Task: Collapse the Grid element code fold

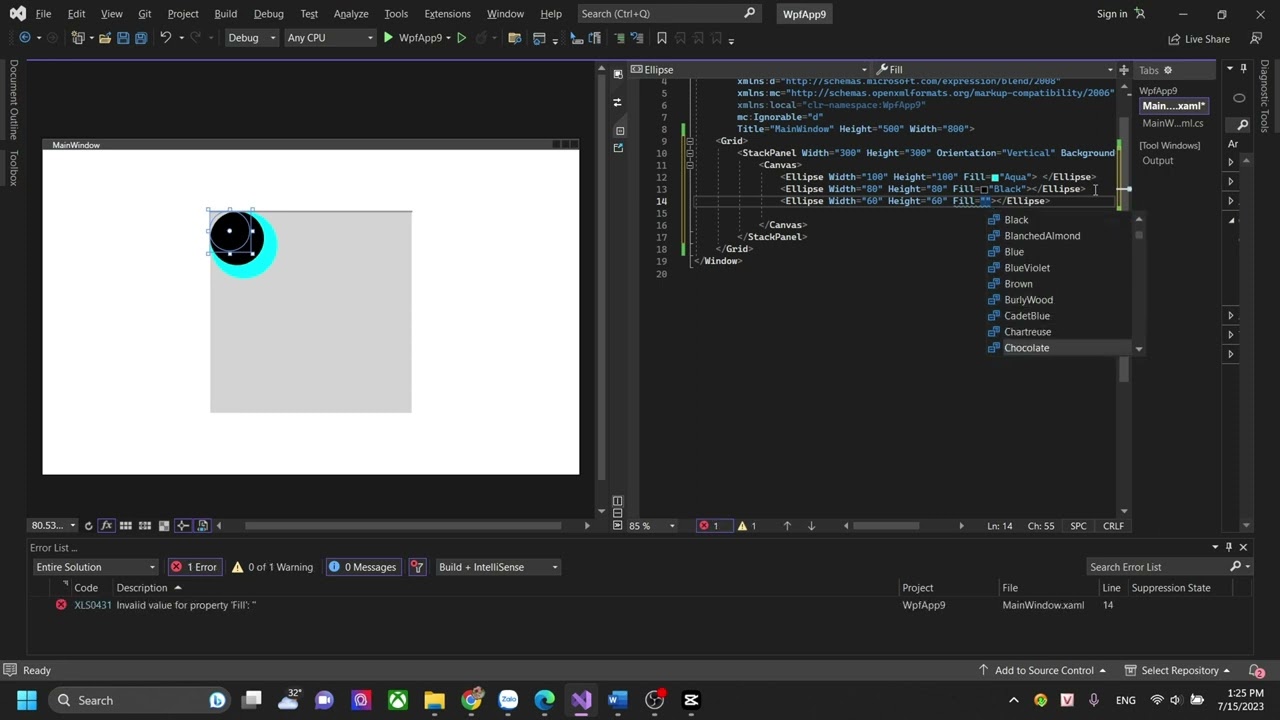Action: (x=689, y=141)
